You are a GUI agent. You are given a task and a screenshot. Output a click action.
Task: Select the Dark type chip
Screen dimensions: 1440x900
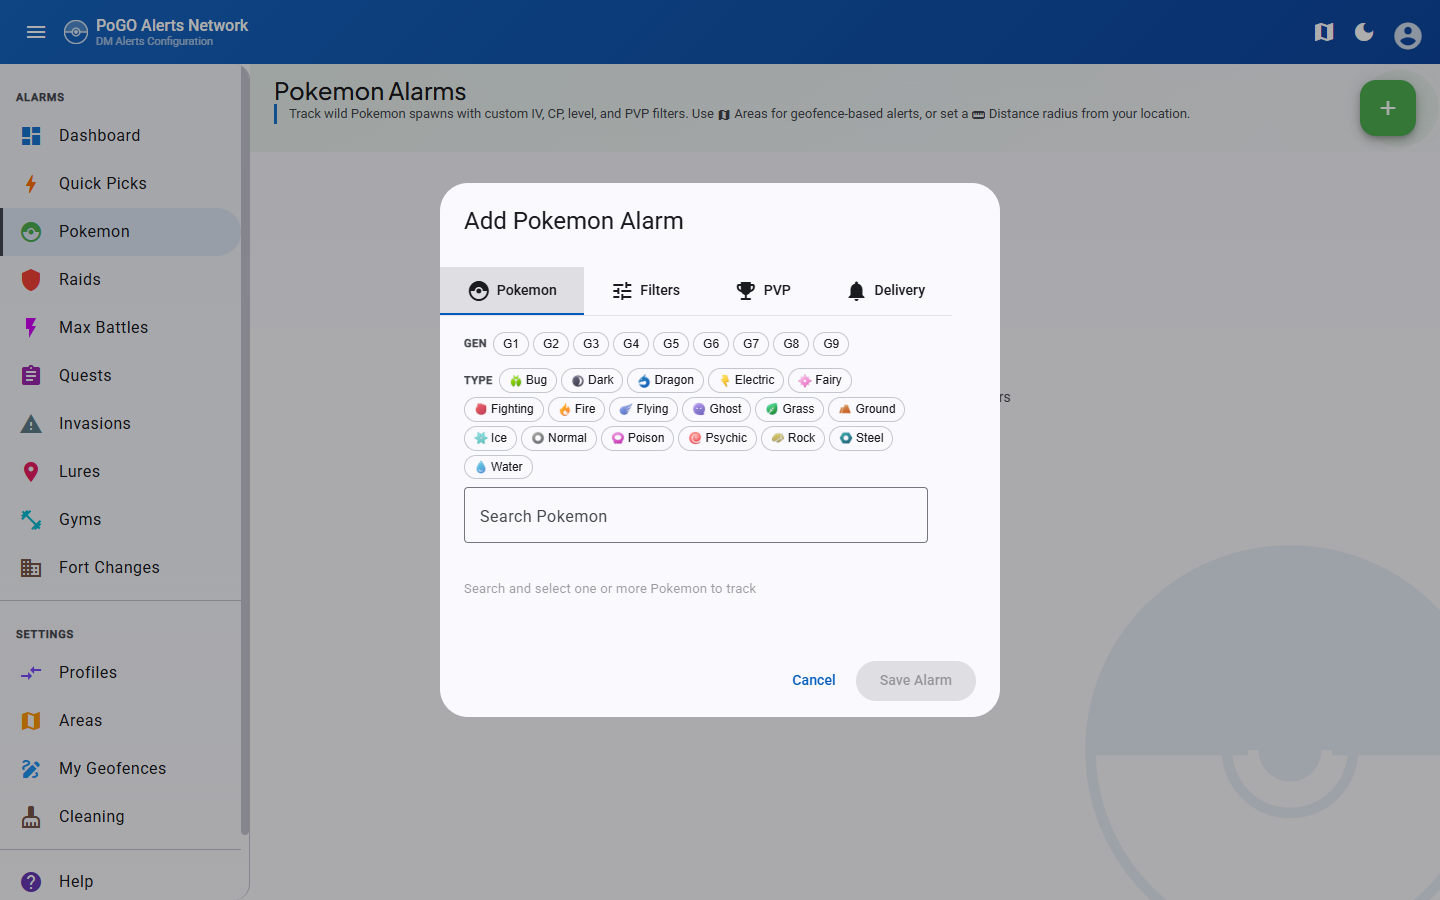tap(592, 381)
